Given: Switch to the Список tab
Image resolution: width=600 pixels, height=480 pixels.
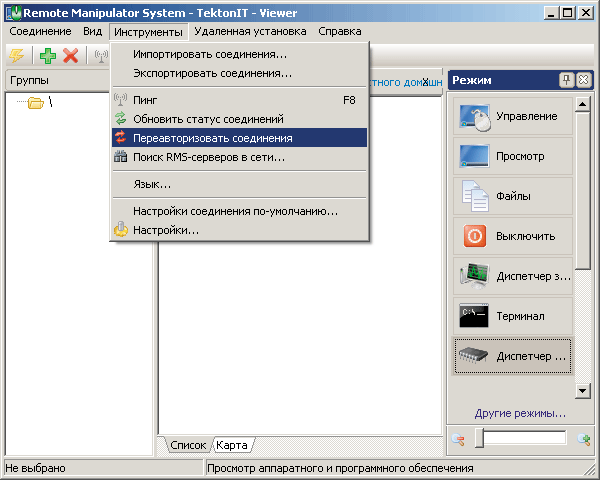Looking at the screenshot, I should pos(188,445).
